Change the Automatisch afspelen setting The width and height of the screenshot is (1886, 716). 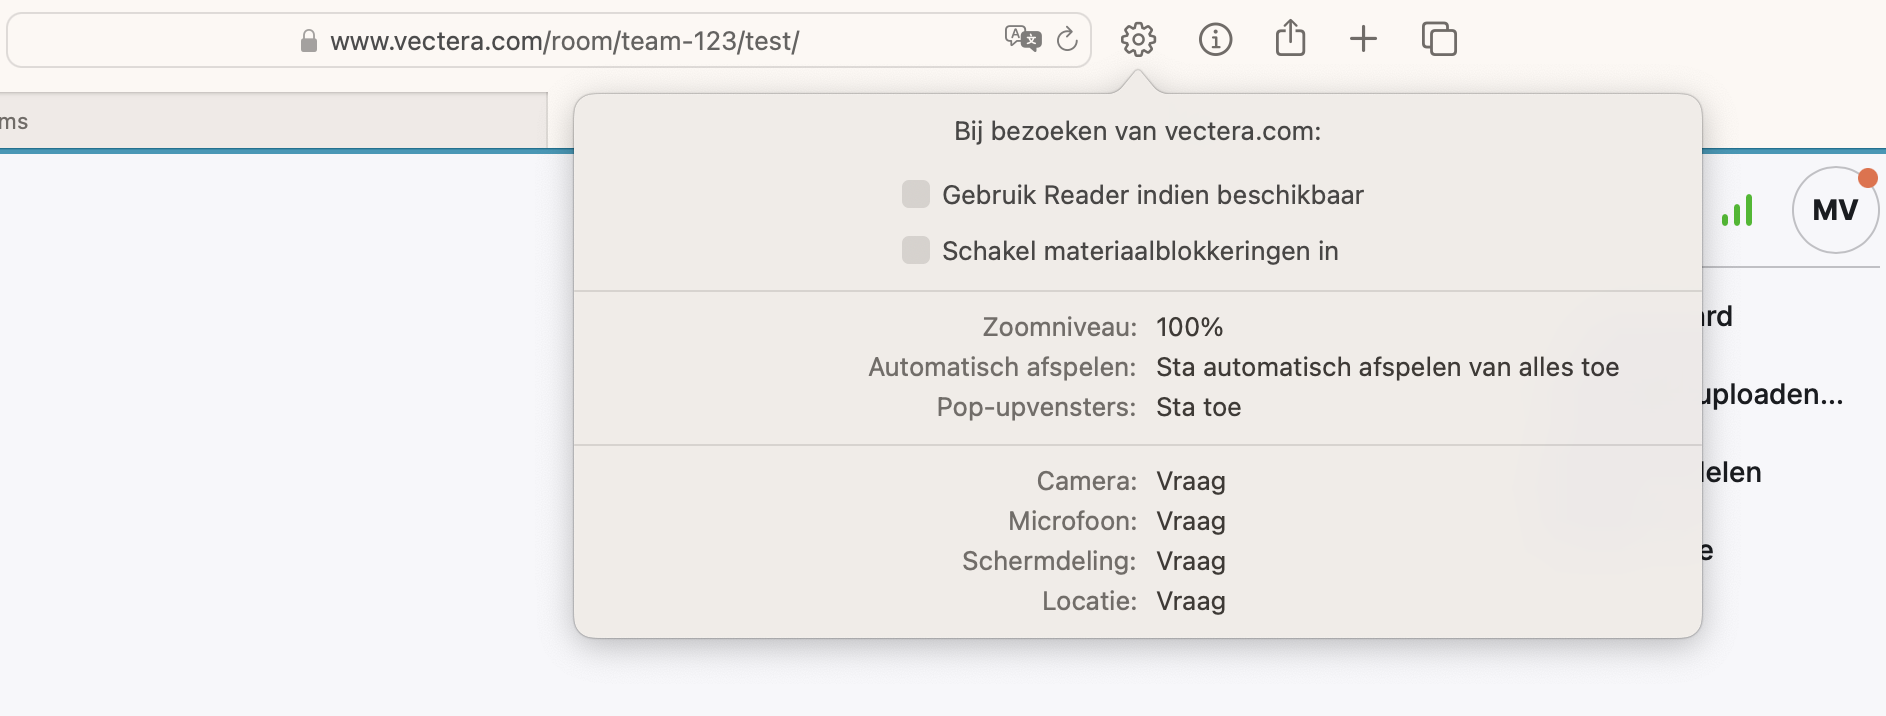click(x=1387, y=367)
